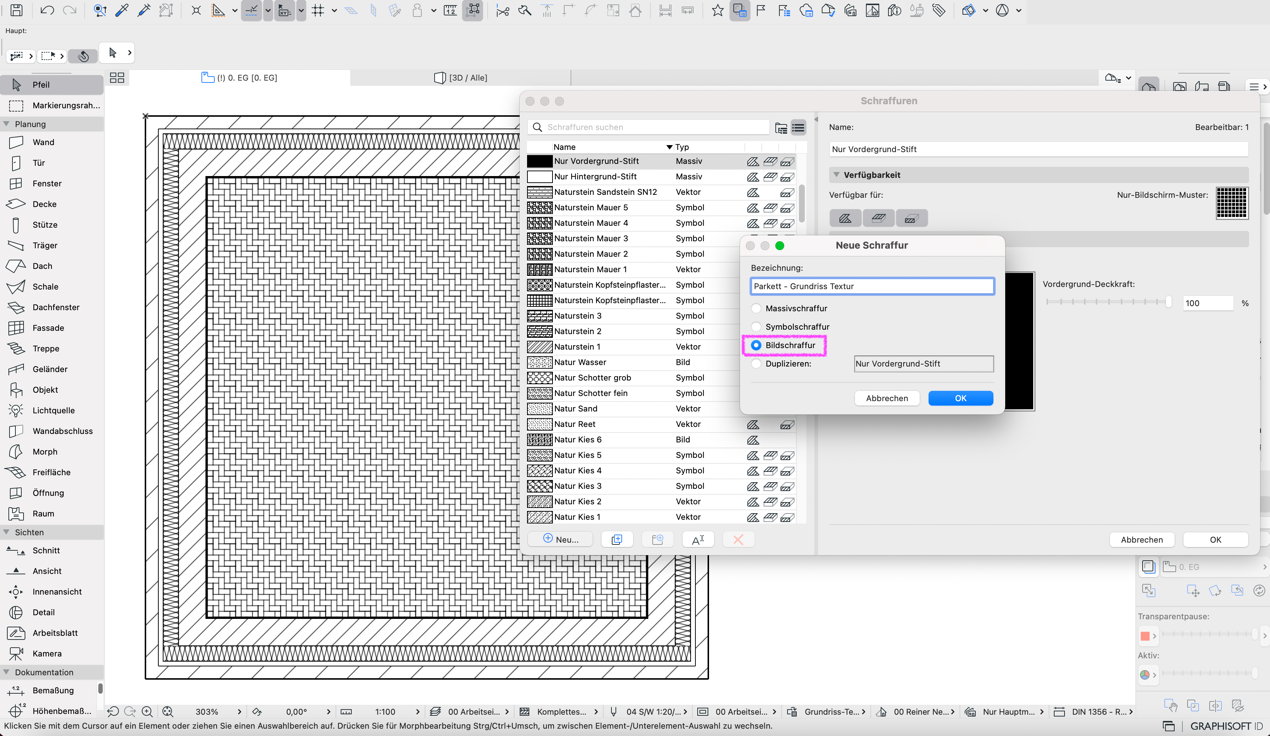Select the Bildschraffur radio button
This screenshot has height=736, width=1270.
(x=756, y=345)
